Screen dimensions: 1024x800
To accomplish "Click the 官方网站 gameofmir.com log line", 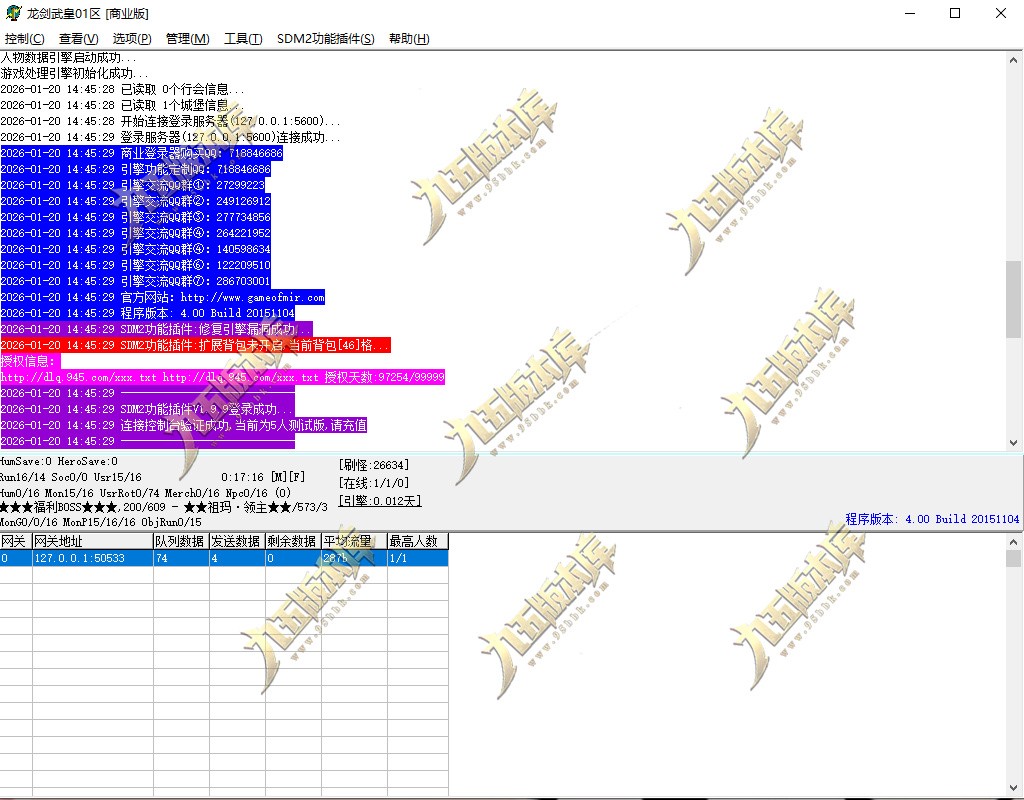I will (x=163, y=297).
